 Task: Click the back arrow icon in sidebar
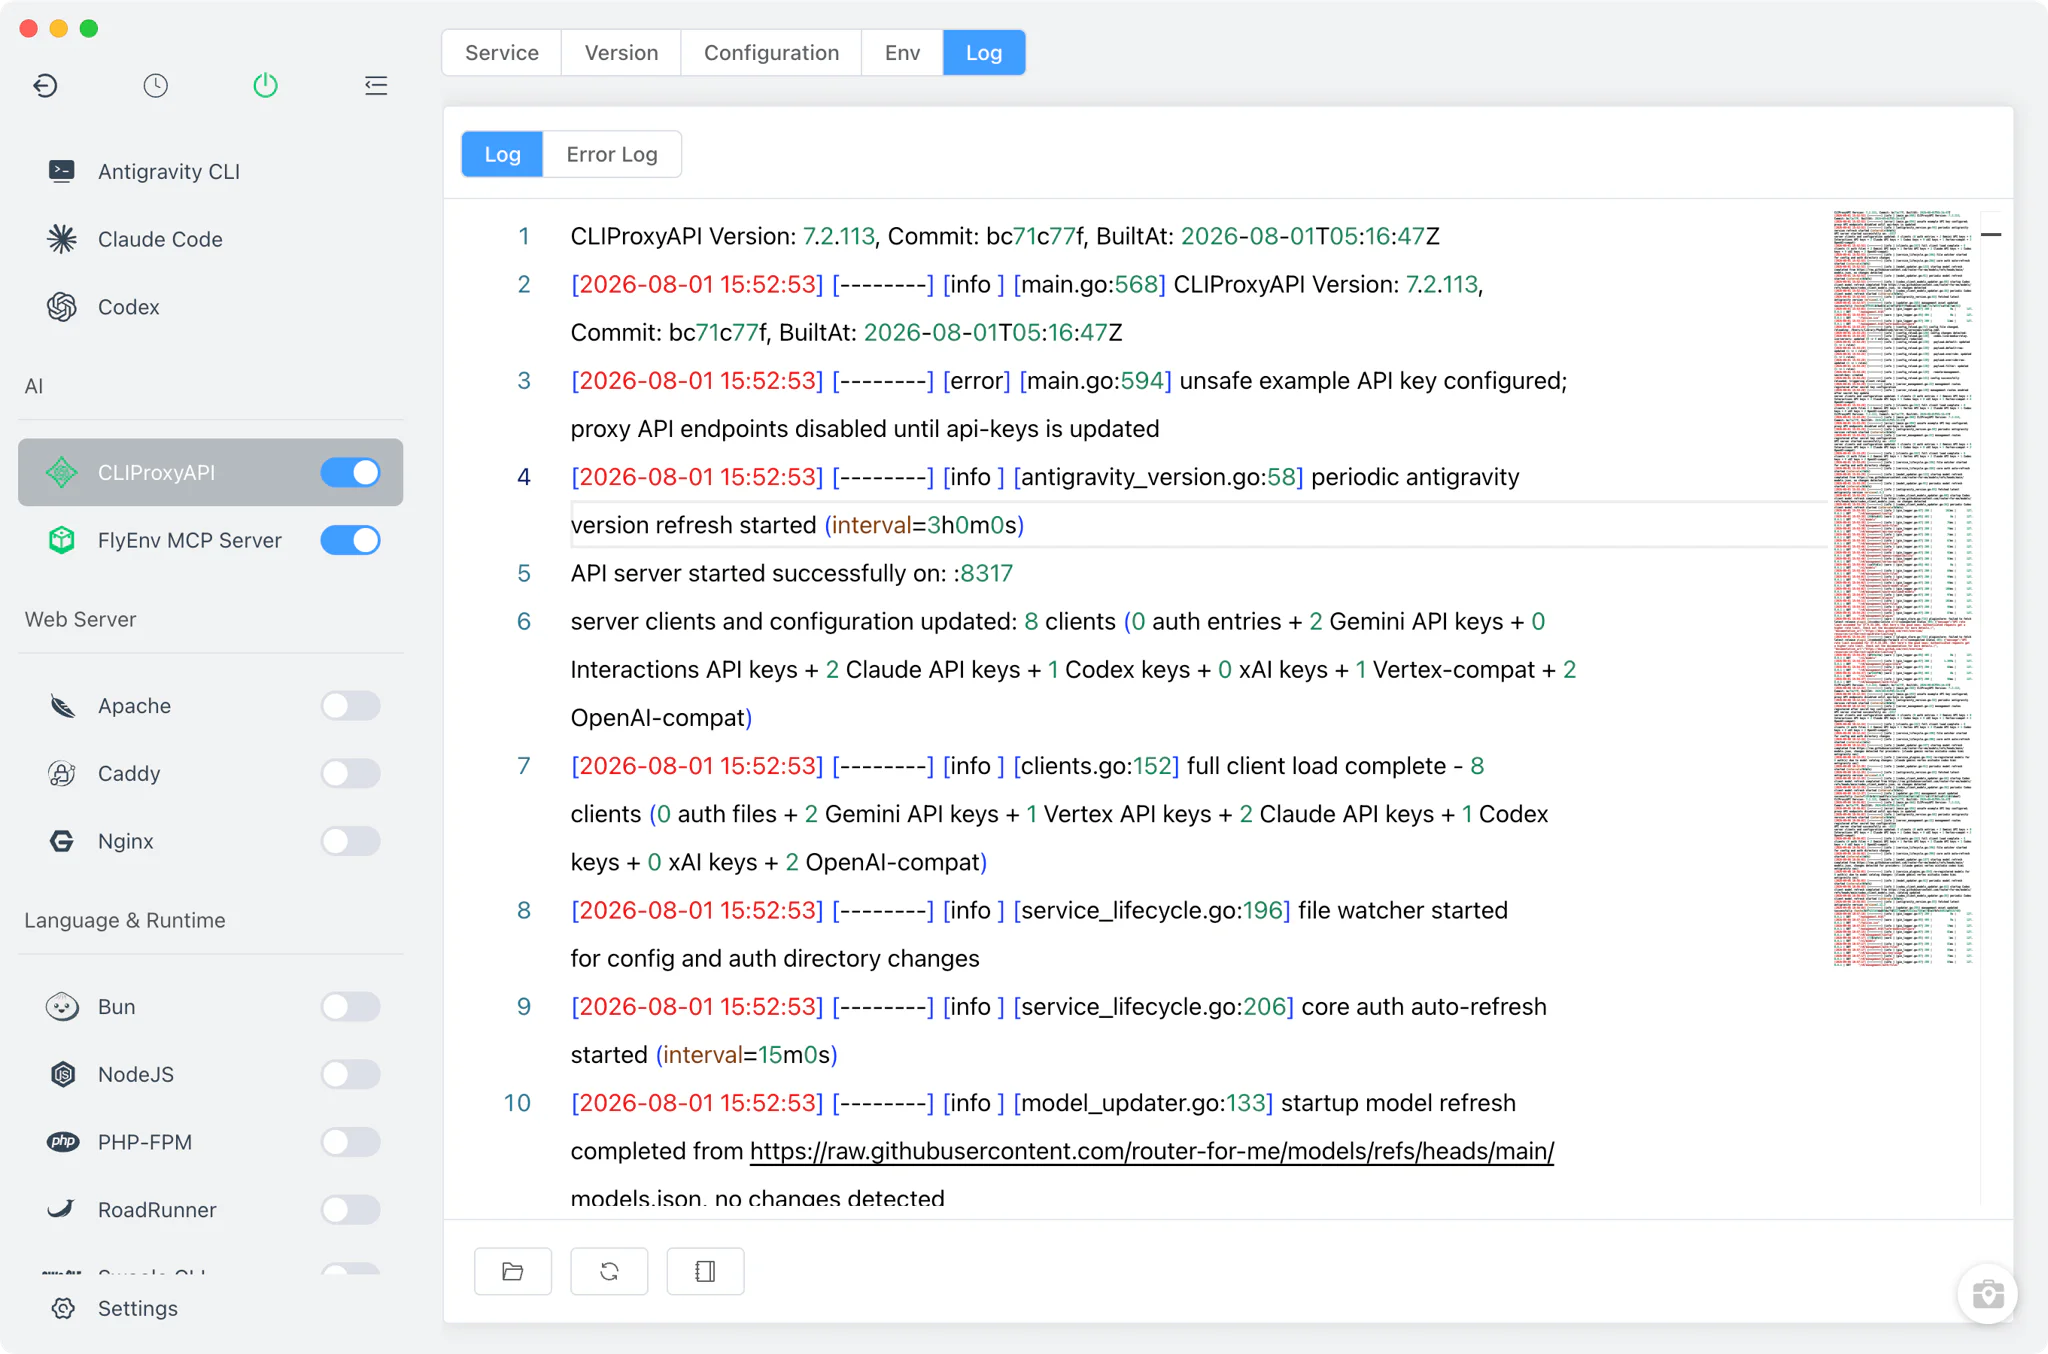click(x=45, y=86)
